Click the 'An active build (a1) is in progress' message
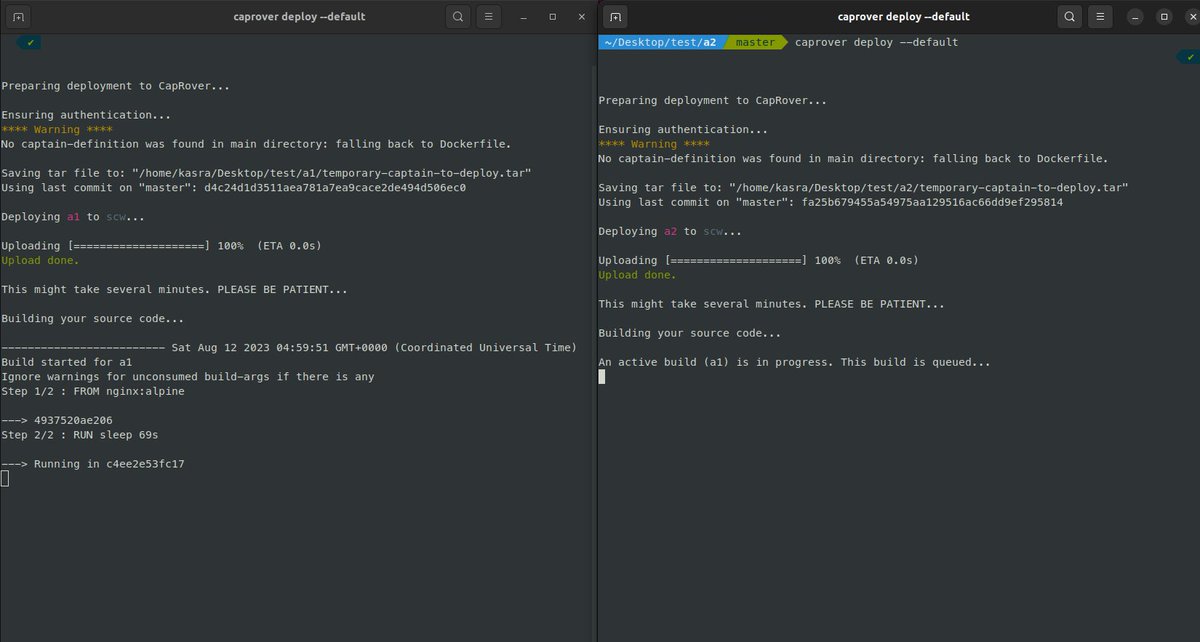 pos(795,362)
